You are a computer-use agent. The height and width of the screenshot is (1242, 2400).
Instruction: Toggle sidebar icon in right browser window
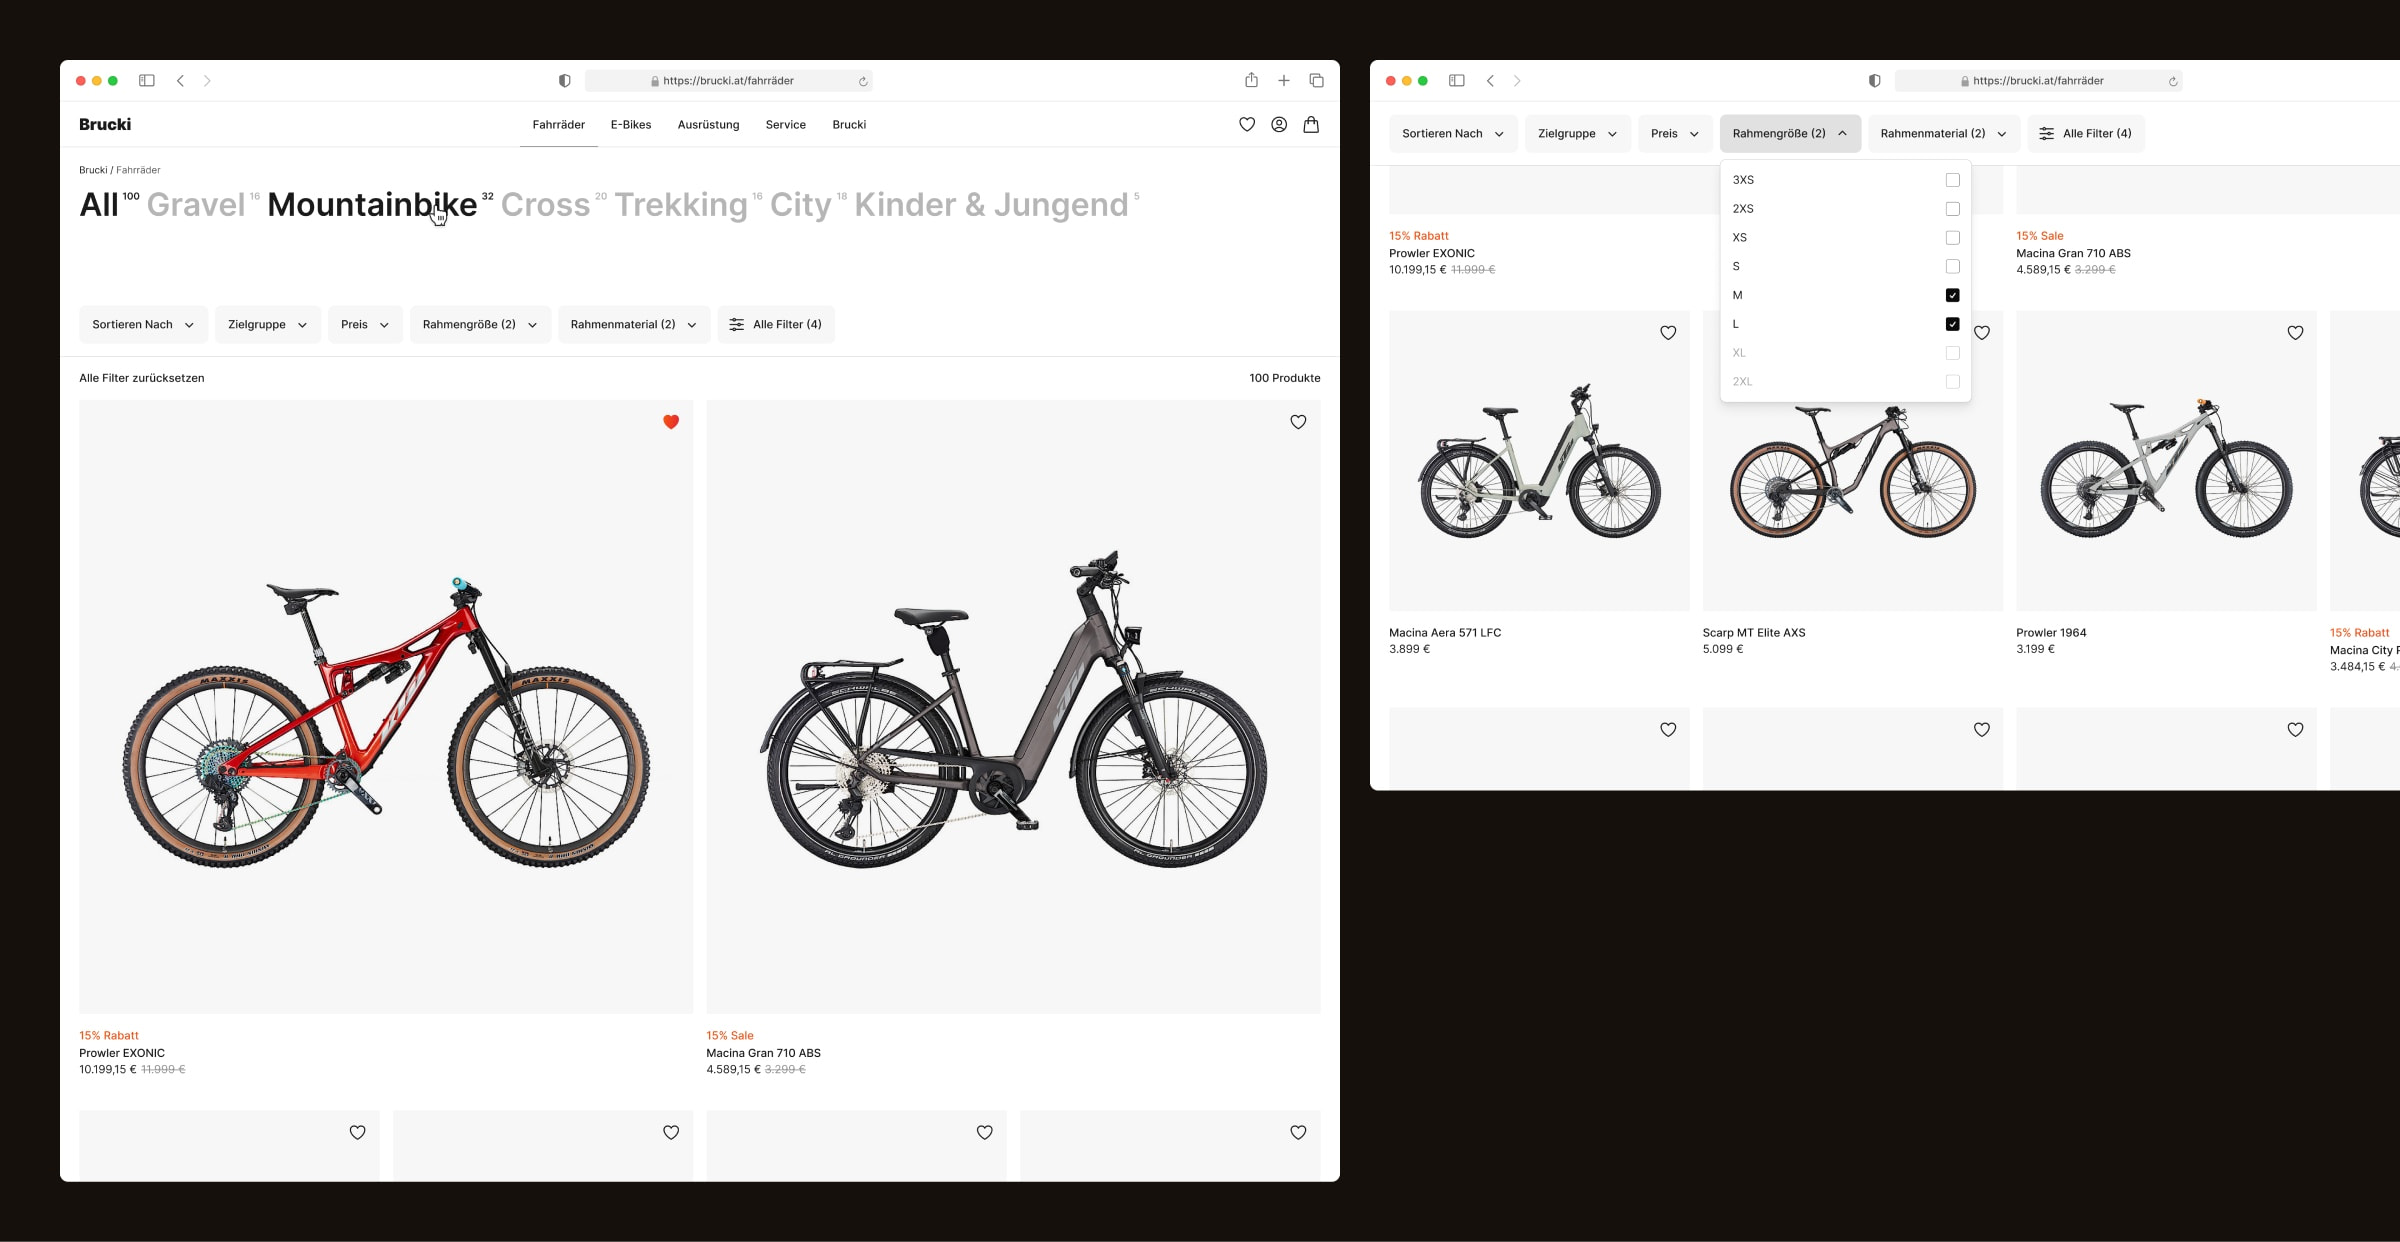(x=1457, y=80)
